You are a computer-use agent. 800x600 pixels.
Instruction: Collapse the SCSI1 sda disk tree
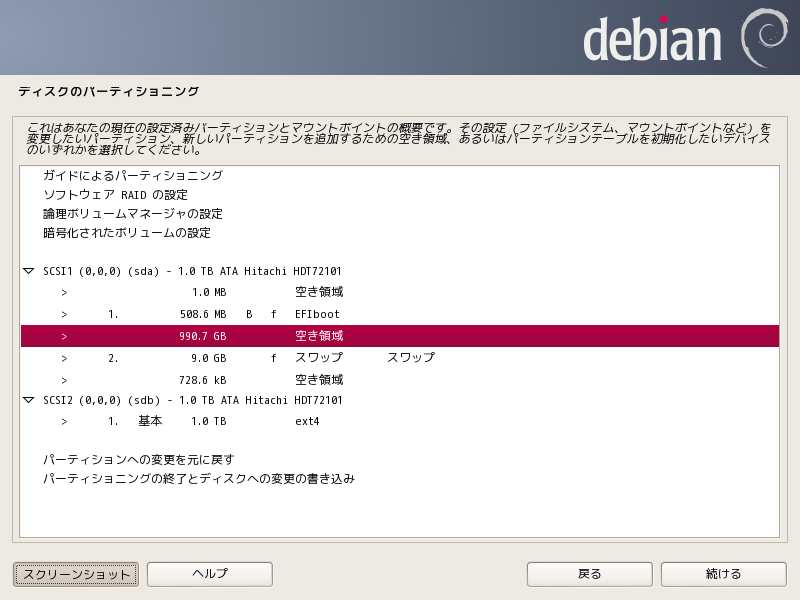coord(28,271)
